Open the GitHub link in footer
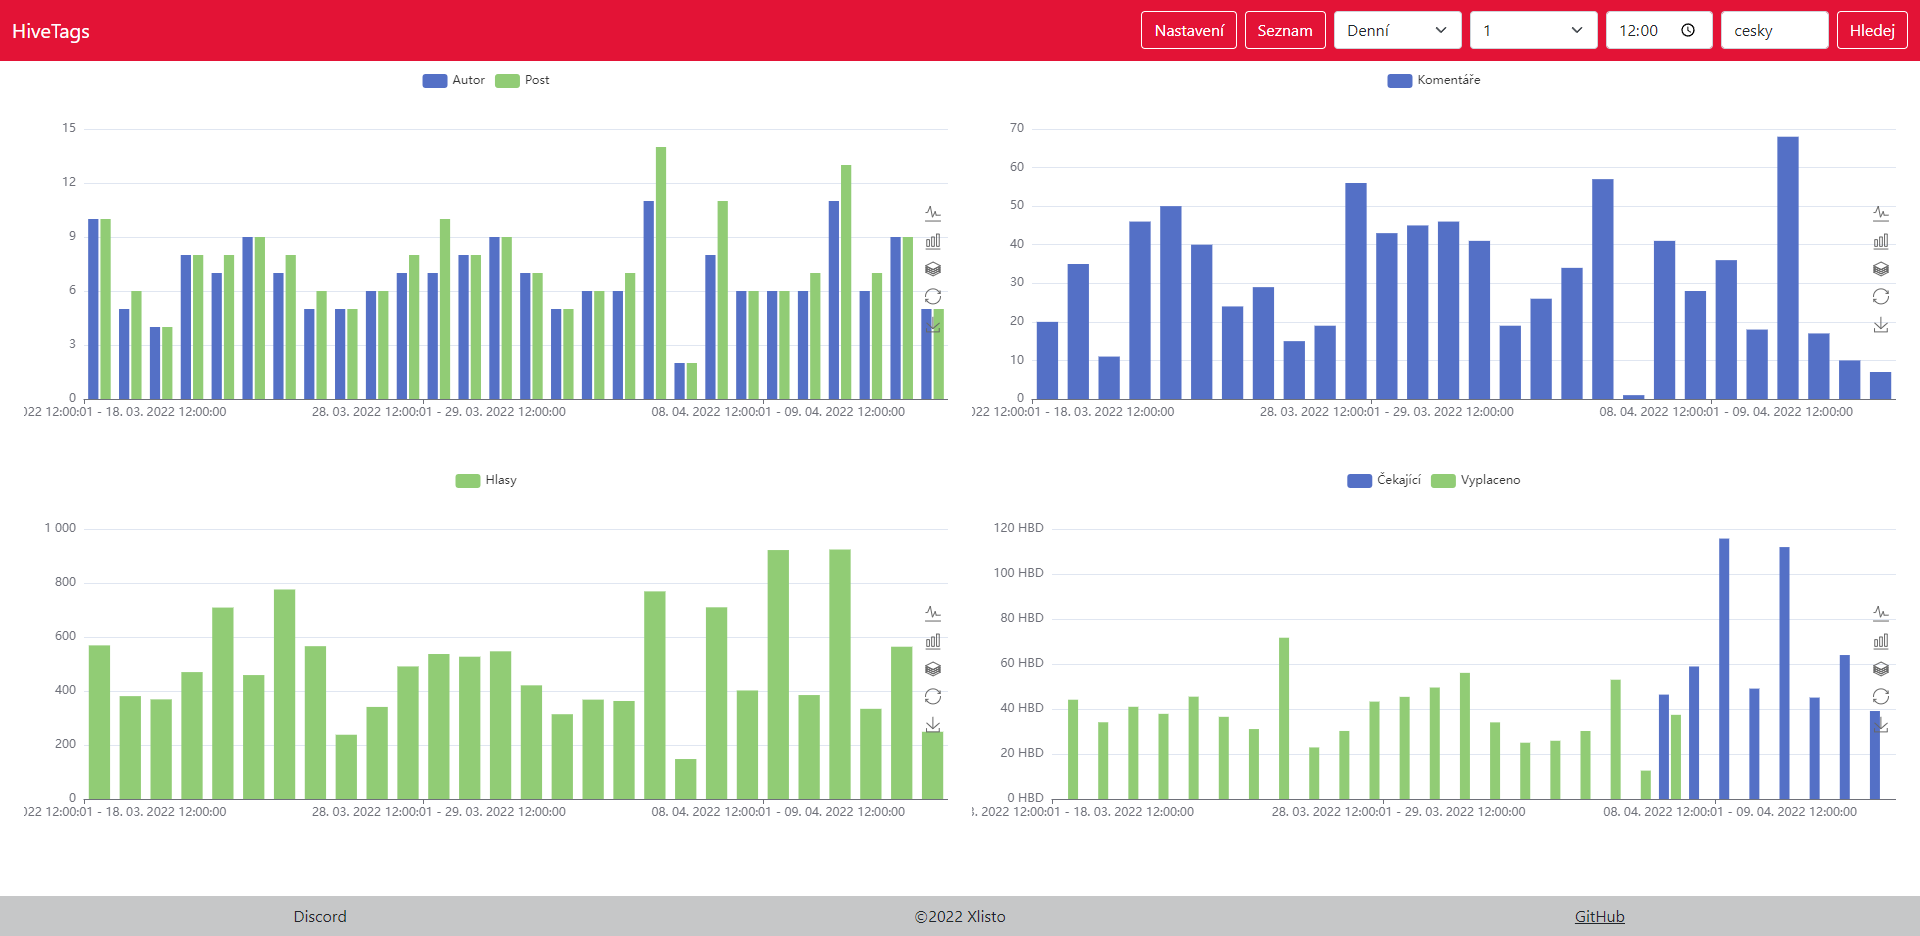The image size is (1920, 936). pyautogui.click(x=1599, y=916)
